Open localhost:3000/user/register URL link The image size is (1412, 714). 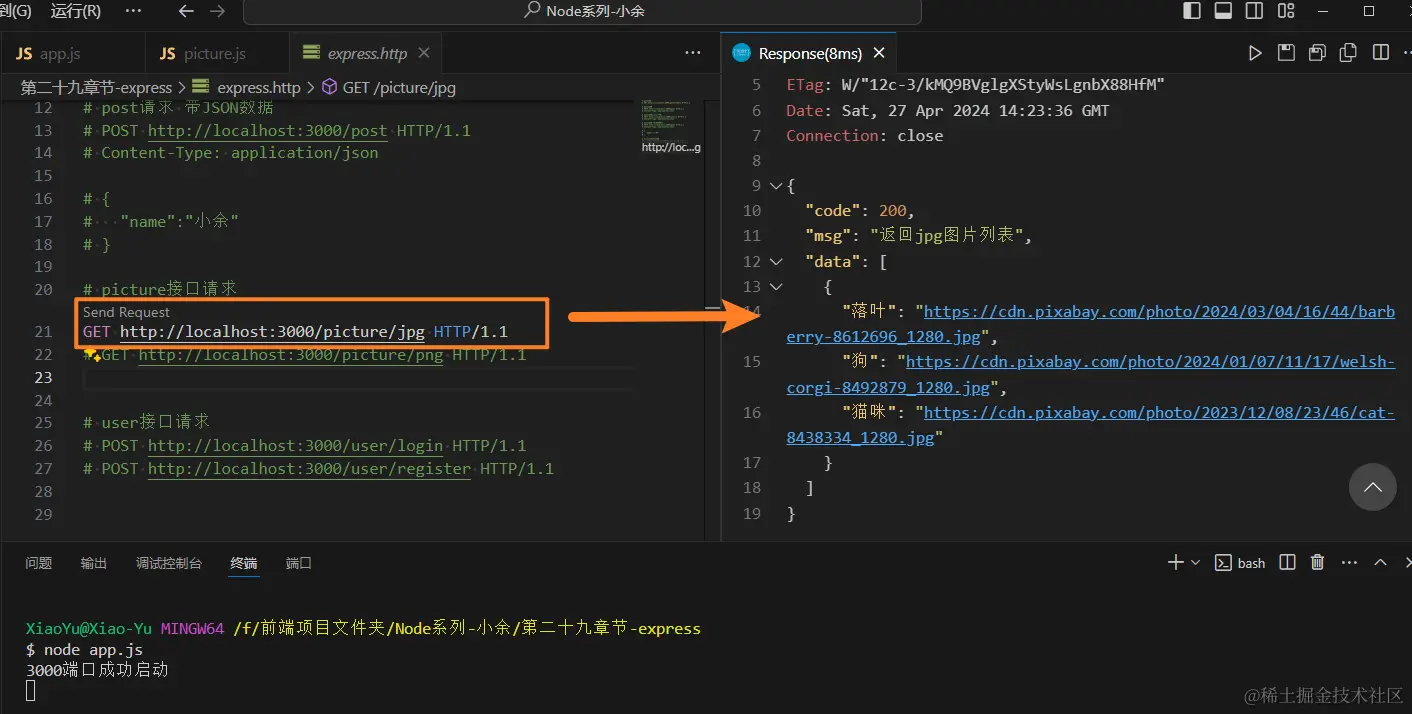coord(309,468)
